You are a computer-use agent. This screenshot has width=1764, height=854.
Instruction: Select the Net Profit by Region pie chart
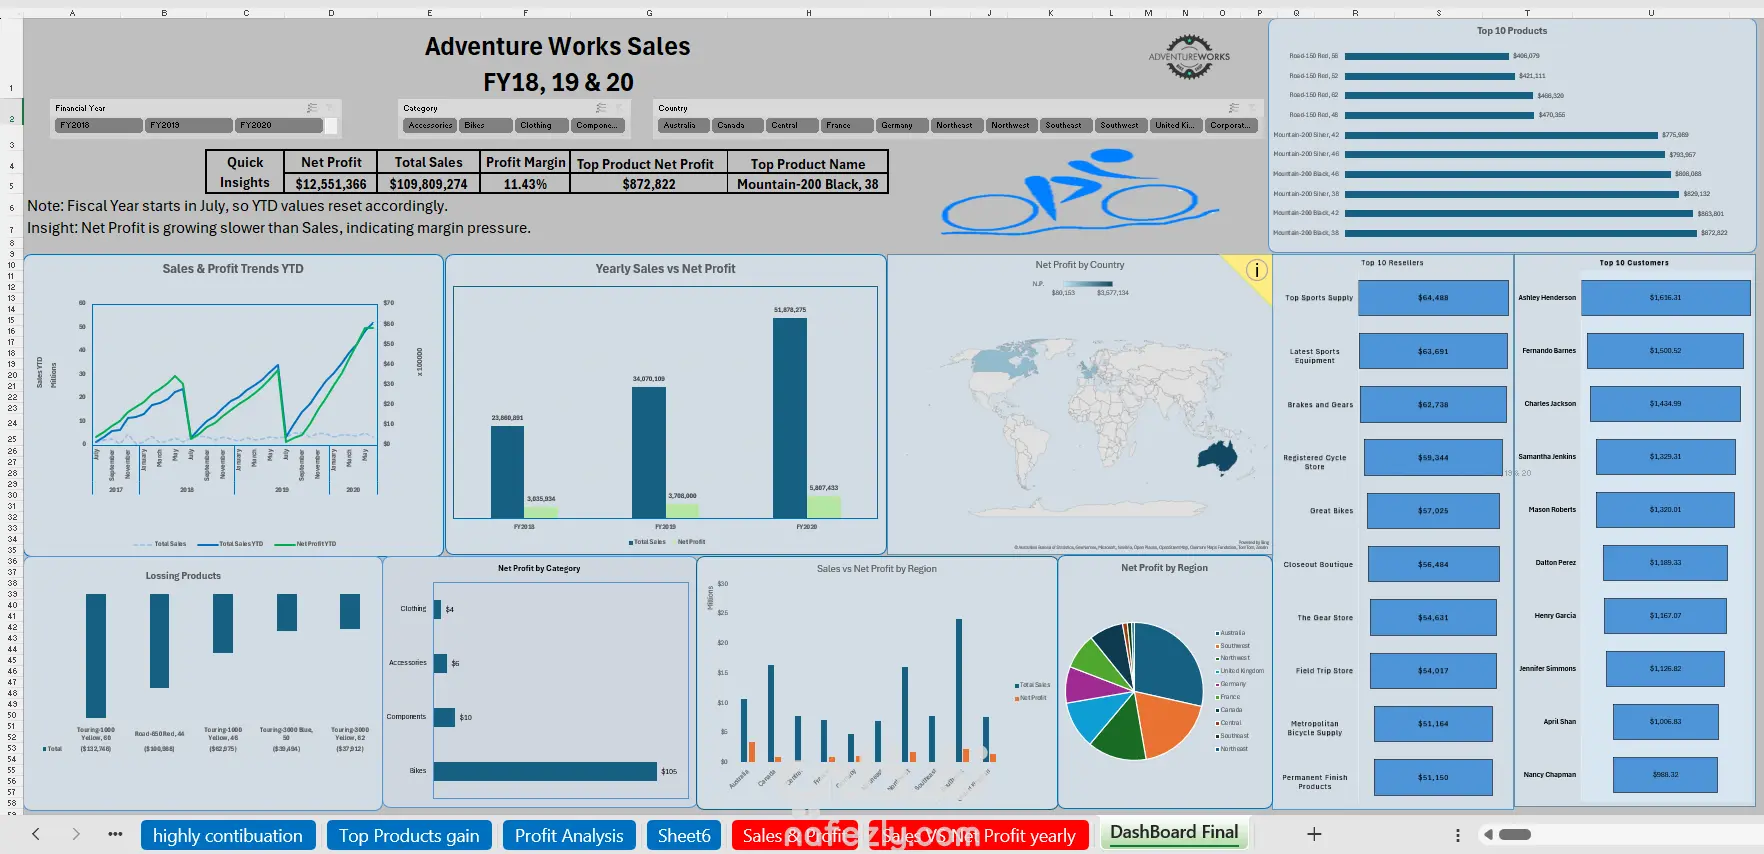(1134, 691)
